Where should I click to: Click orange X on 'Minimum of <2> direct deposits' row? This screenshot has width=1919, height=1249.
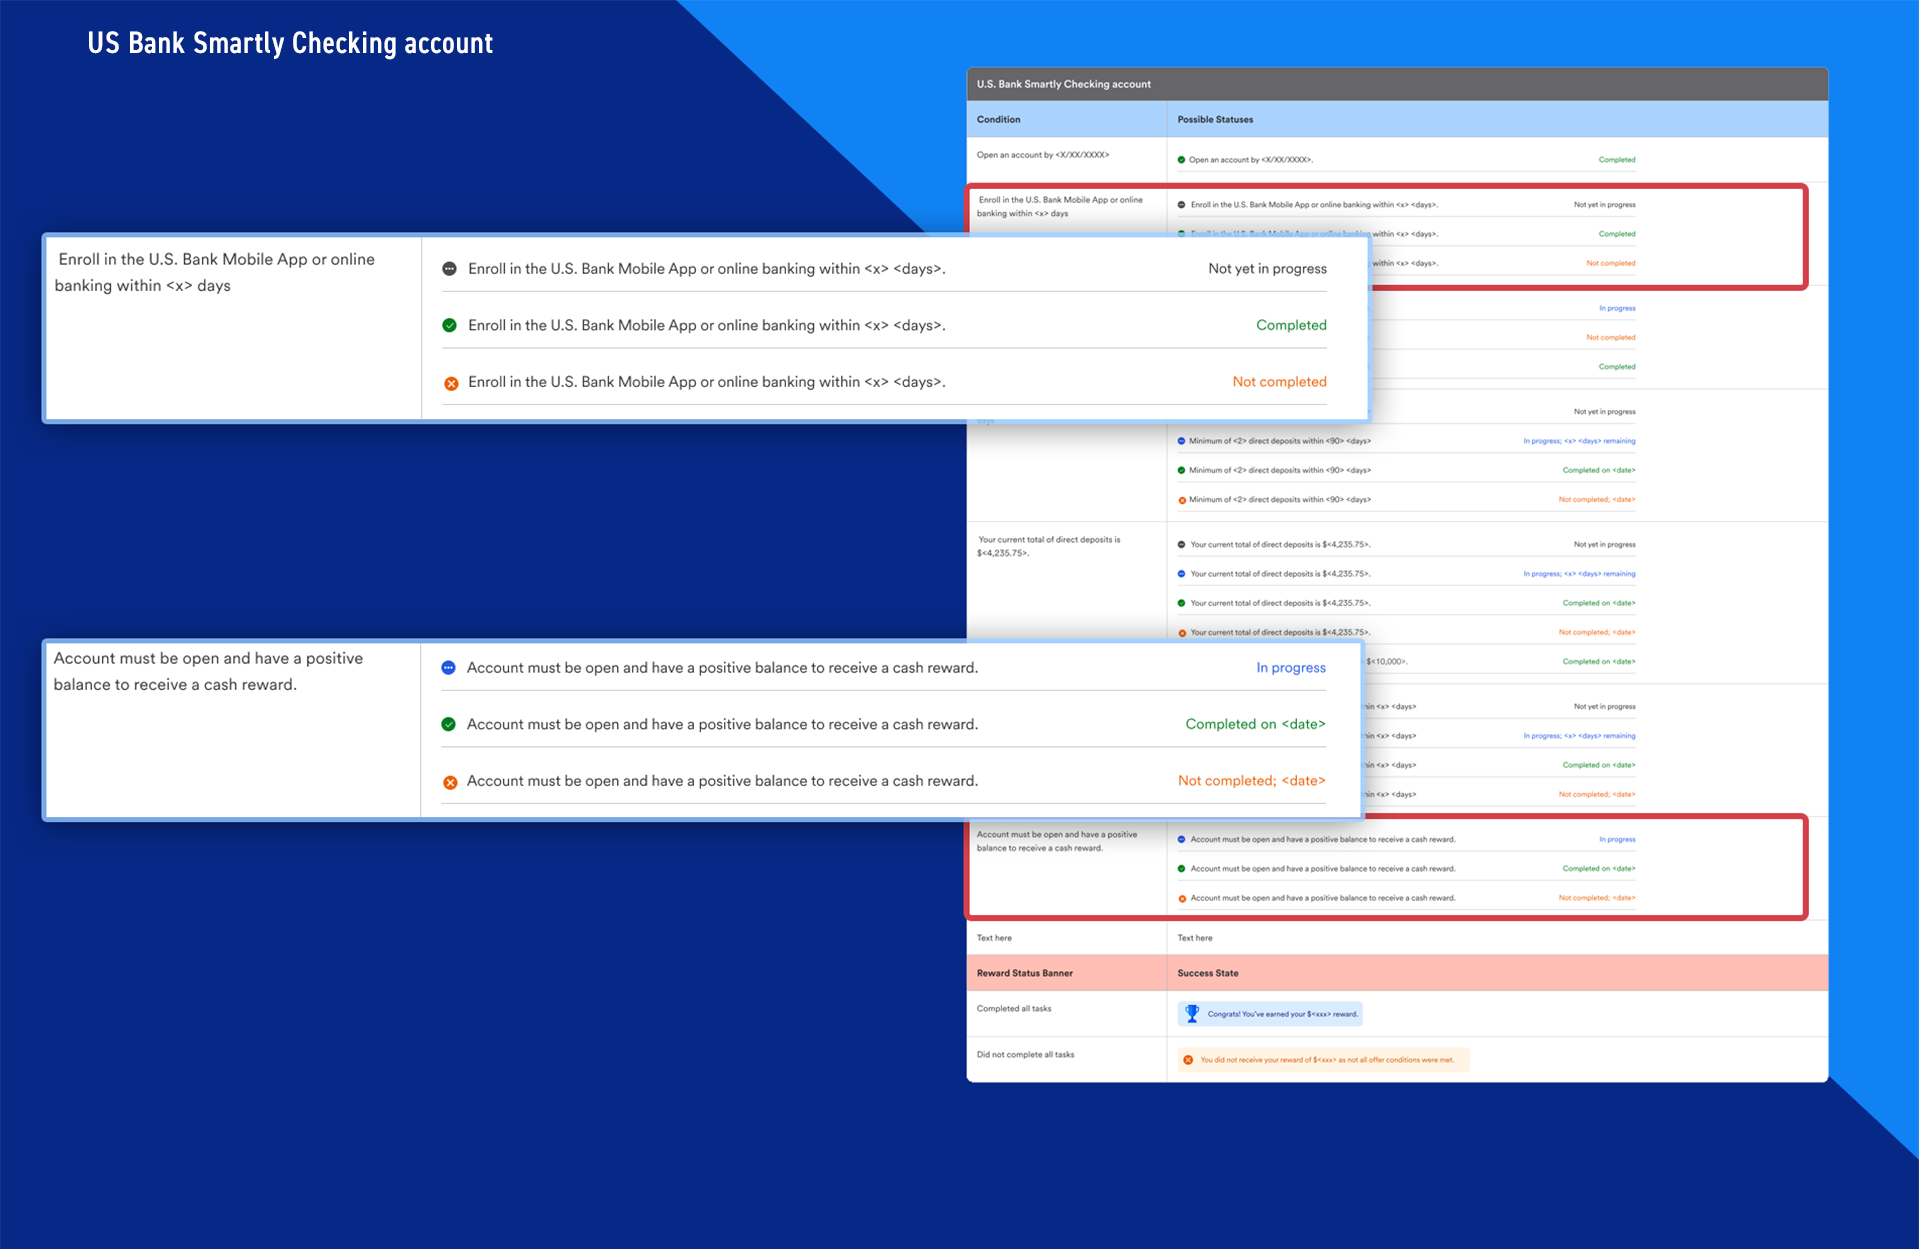(1182, 500)
